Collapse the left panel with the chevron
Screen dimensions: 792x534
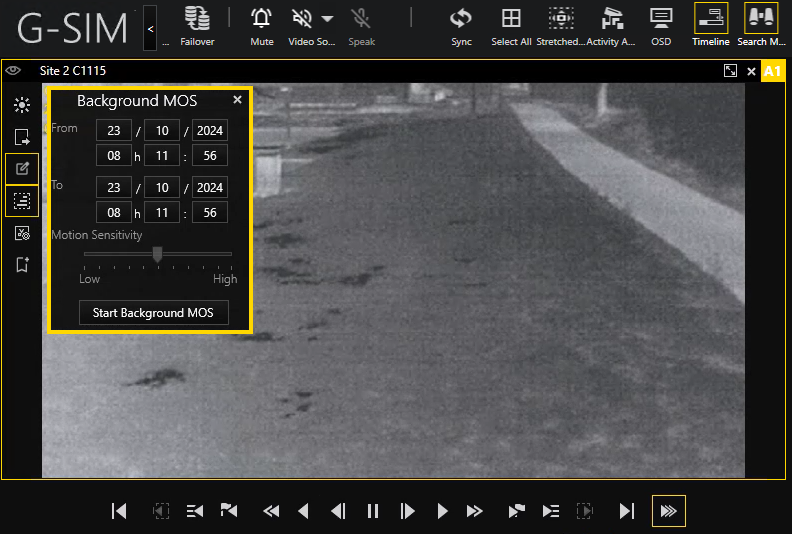coord(150,29)
